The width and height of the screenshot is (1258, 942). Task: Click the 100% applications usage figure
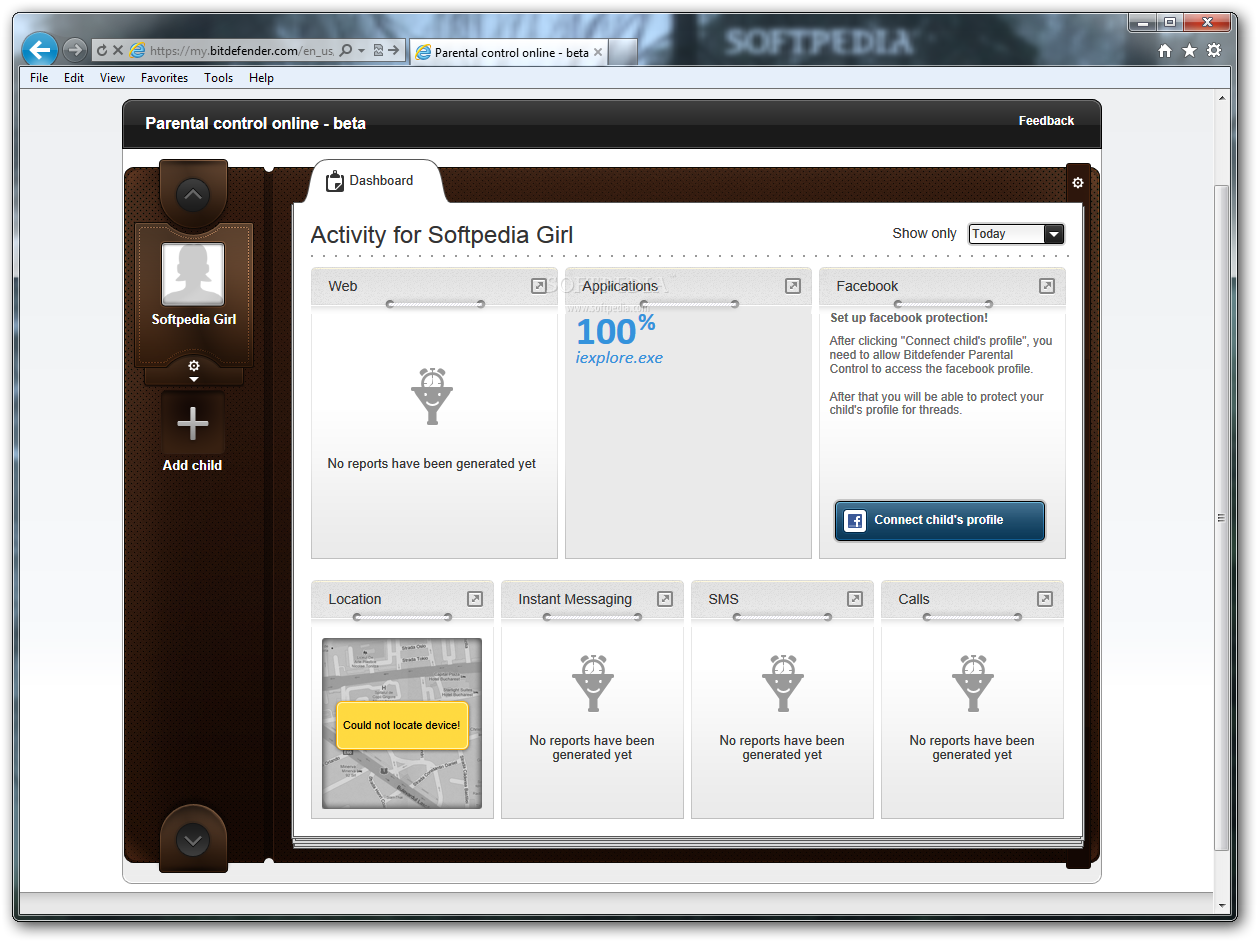coord(616,330)
